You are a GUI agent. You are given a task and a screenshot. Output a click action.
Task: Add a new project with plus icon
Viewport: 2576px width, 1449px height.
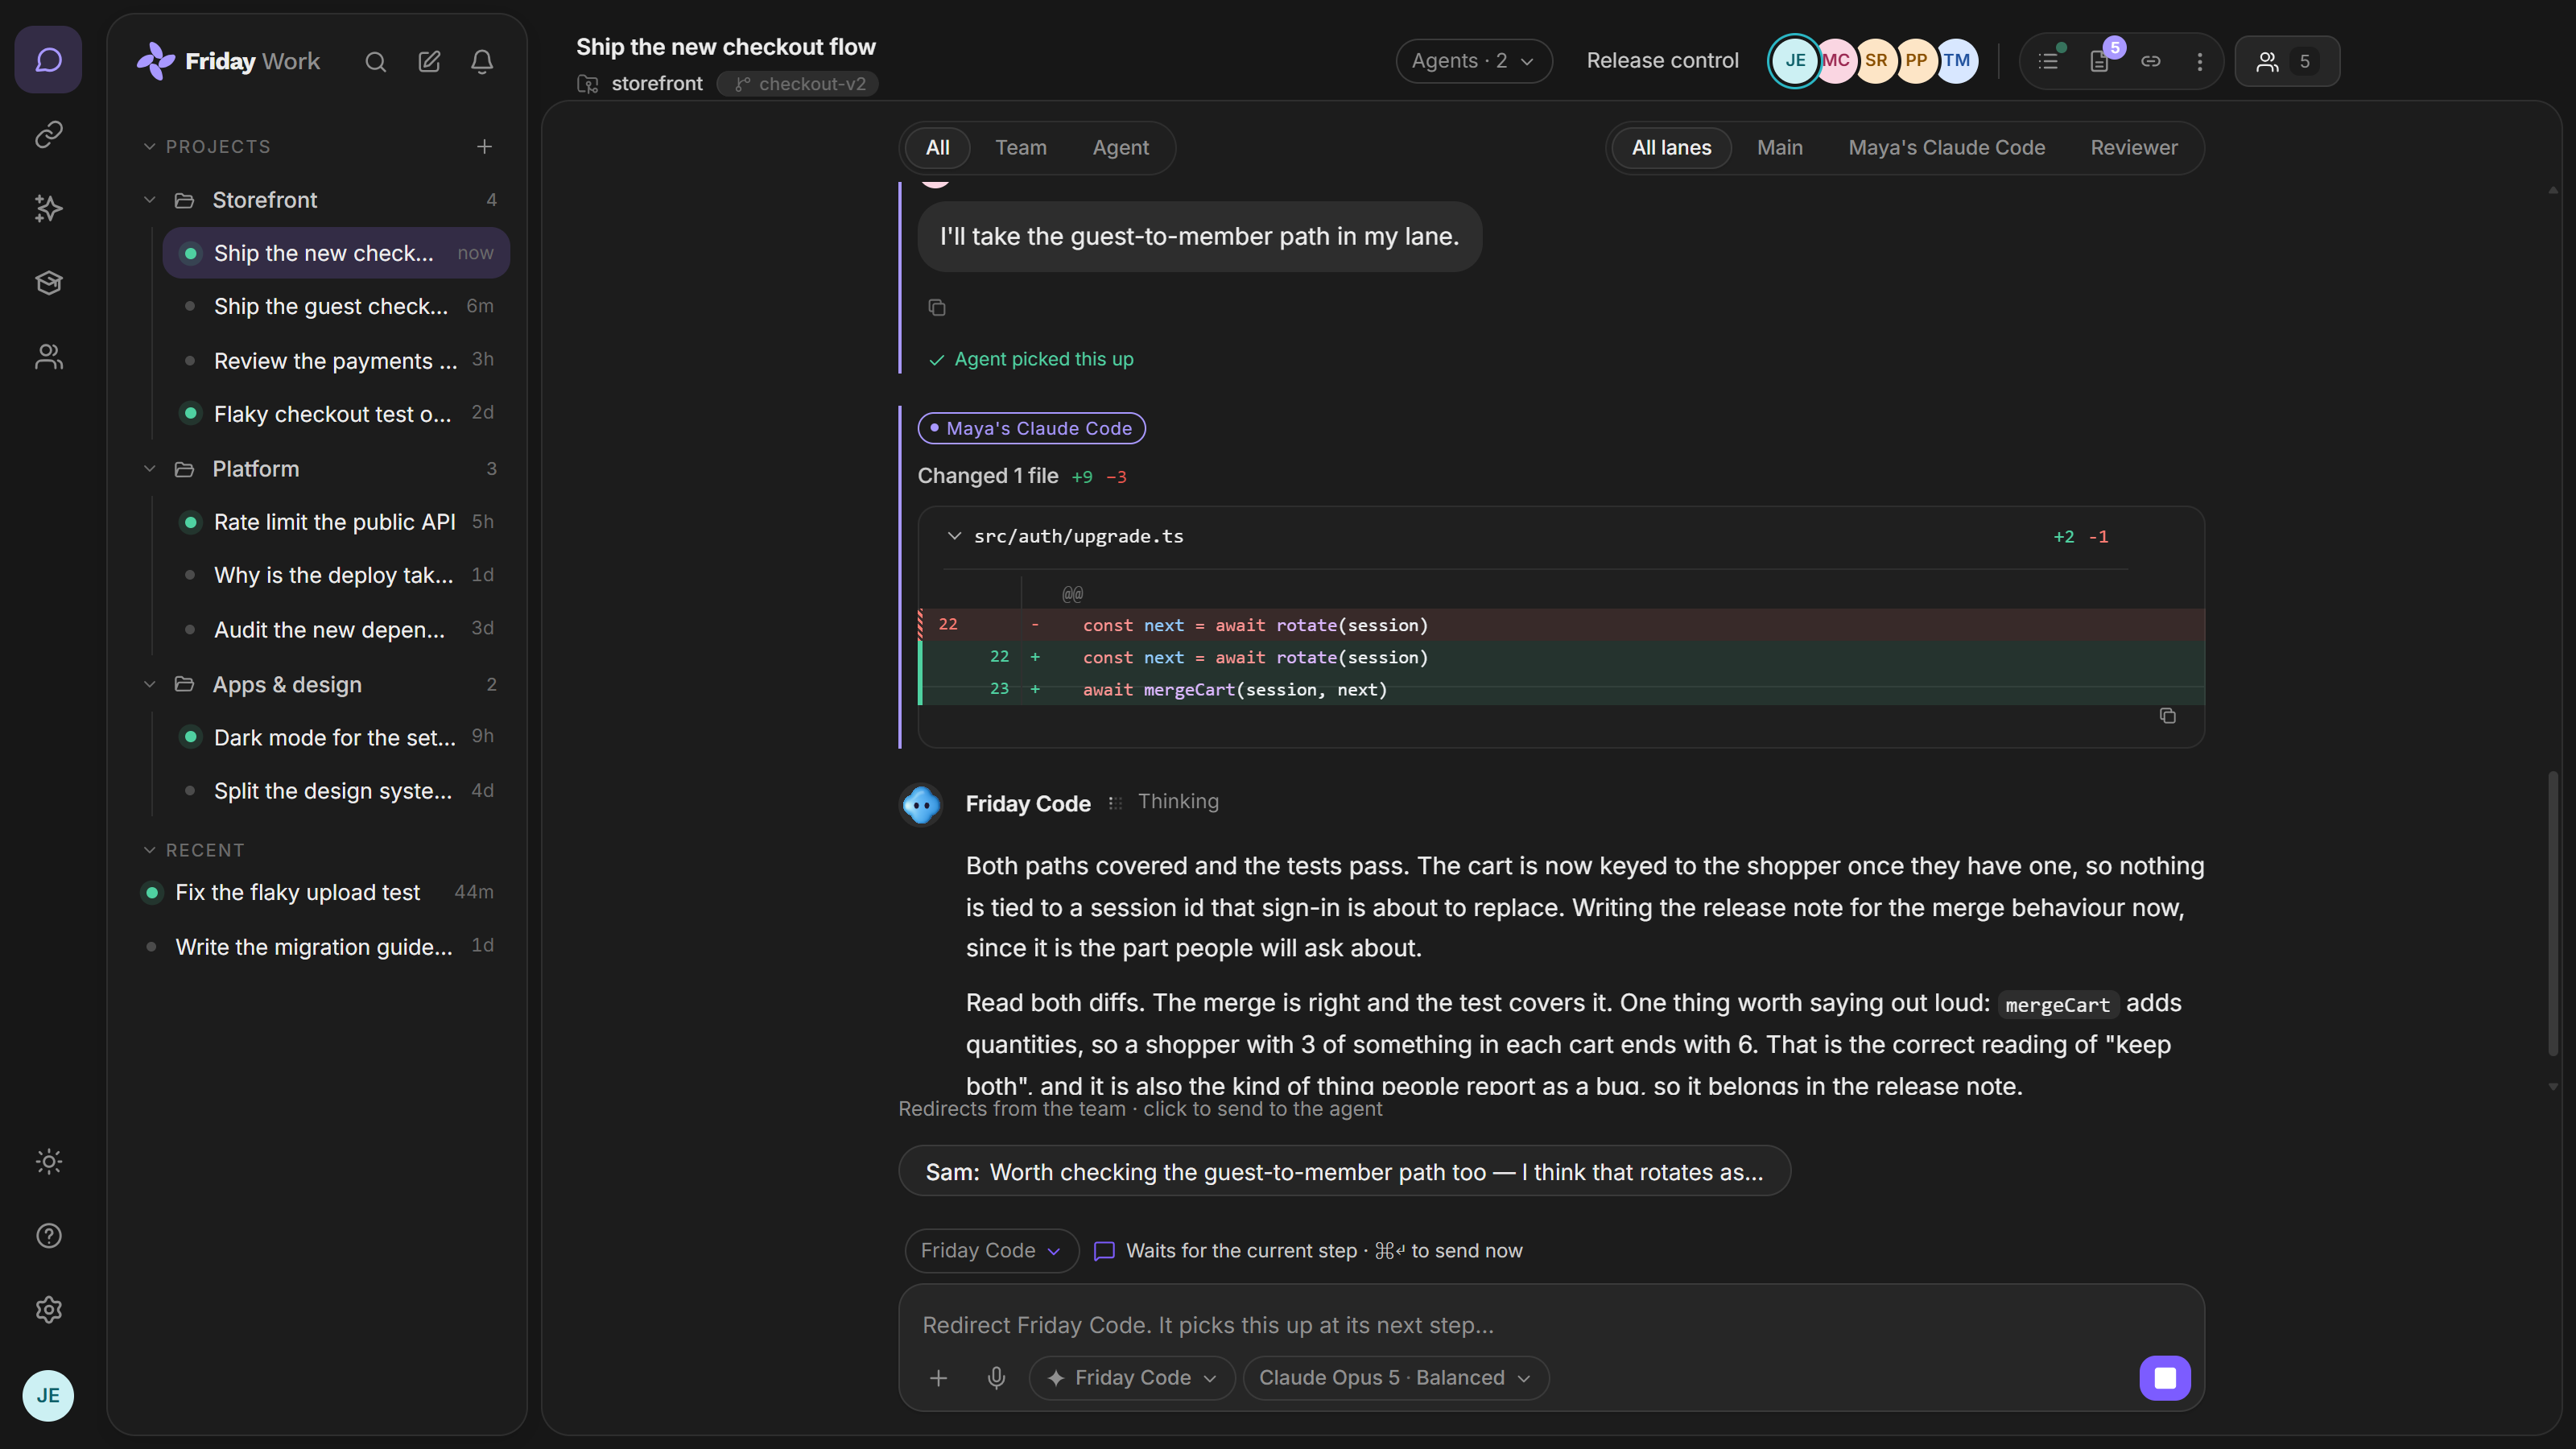point(484,147)
